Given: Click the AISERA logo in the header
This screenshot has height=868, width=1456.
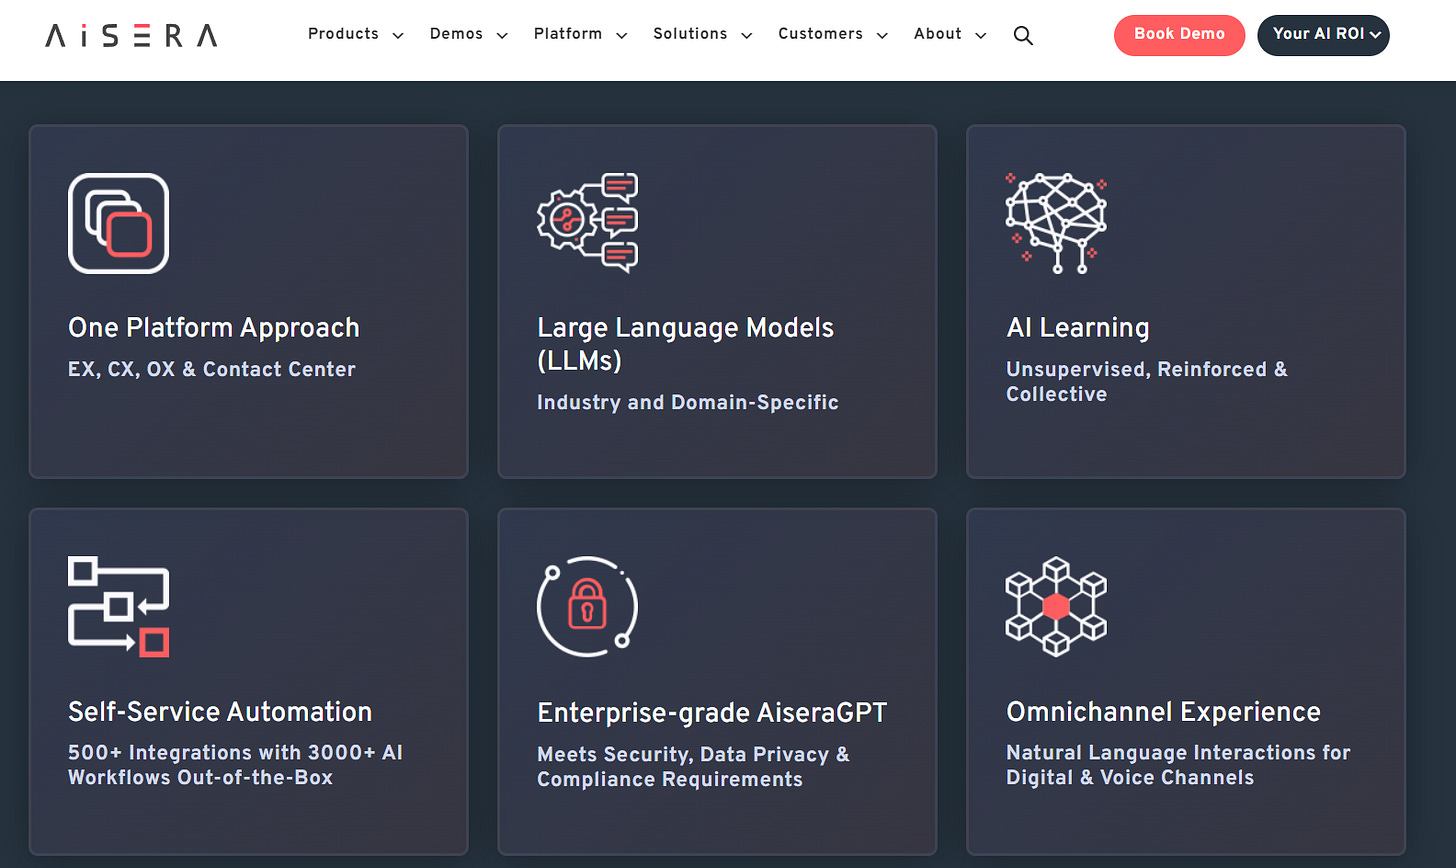Looking at the screenshot, I should [130, 35].
